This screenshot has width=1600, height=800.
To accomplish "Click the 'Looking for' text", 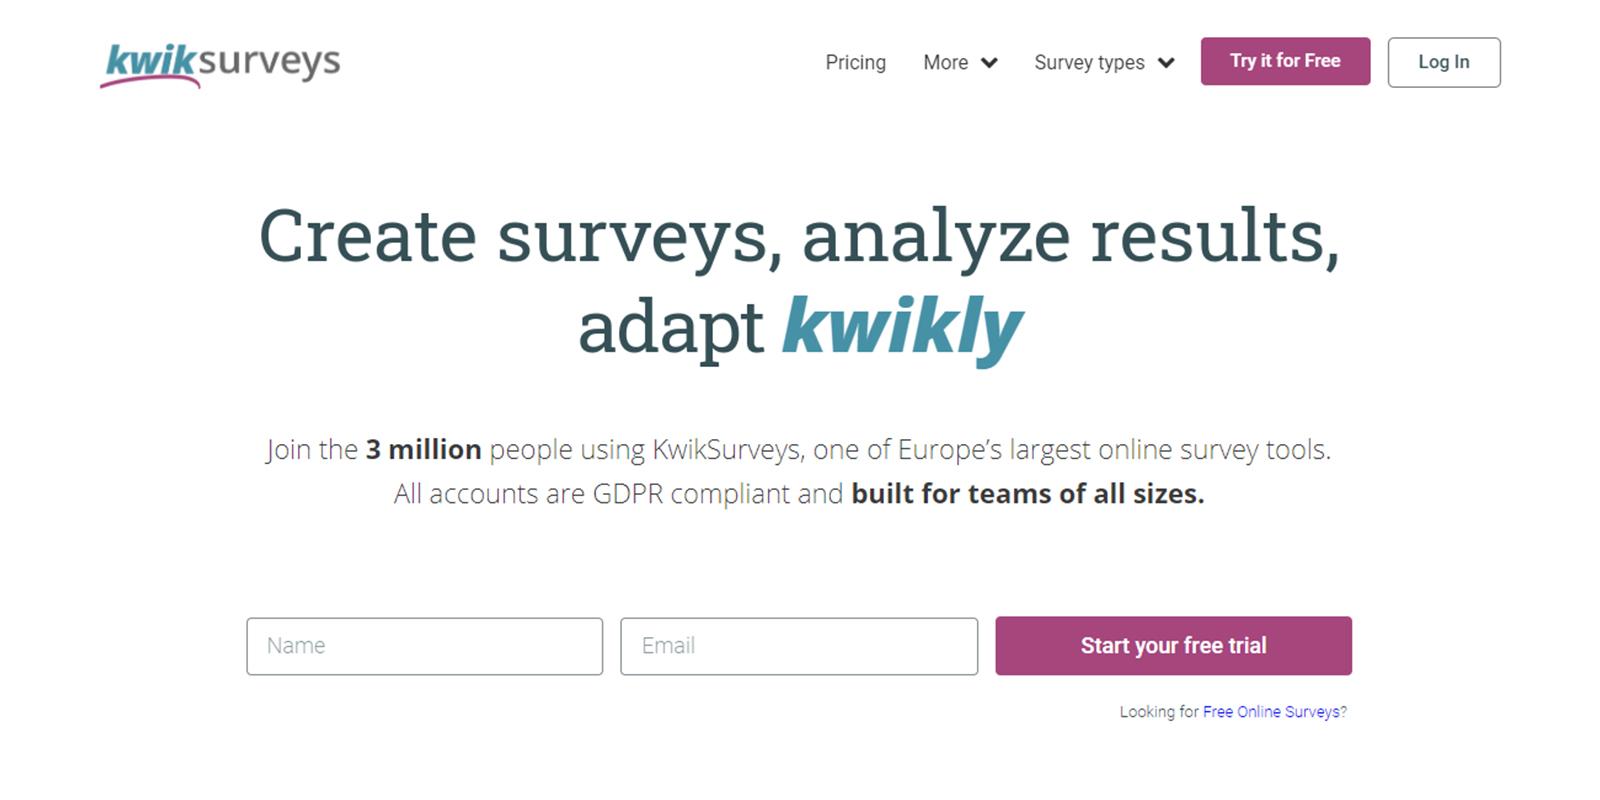I will 1158,712.
